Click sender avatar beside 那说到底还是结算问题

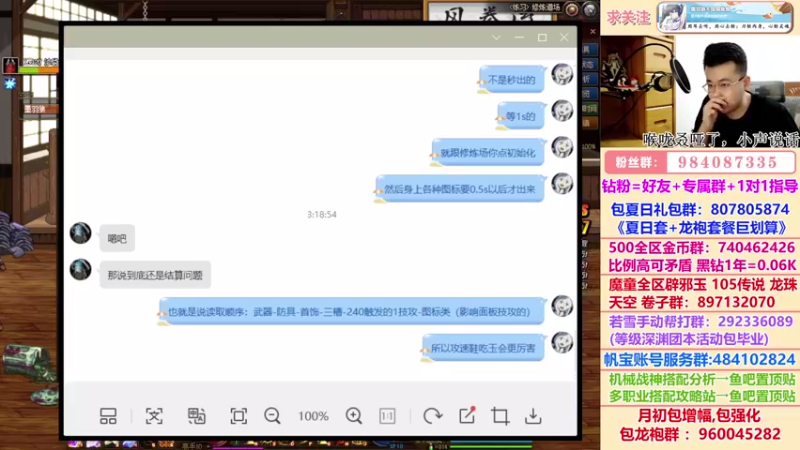pos(80,270)
